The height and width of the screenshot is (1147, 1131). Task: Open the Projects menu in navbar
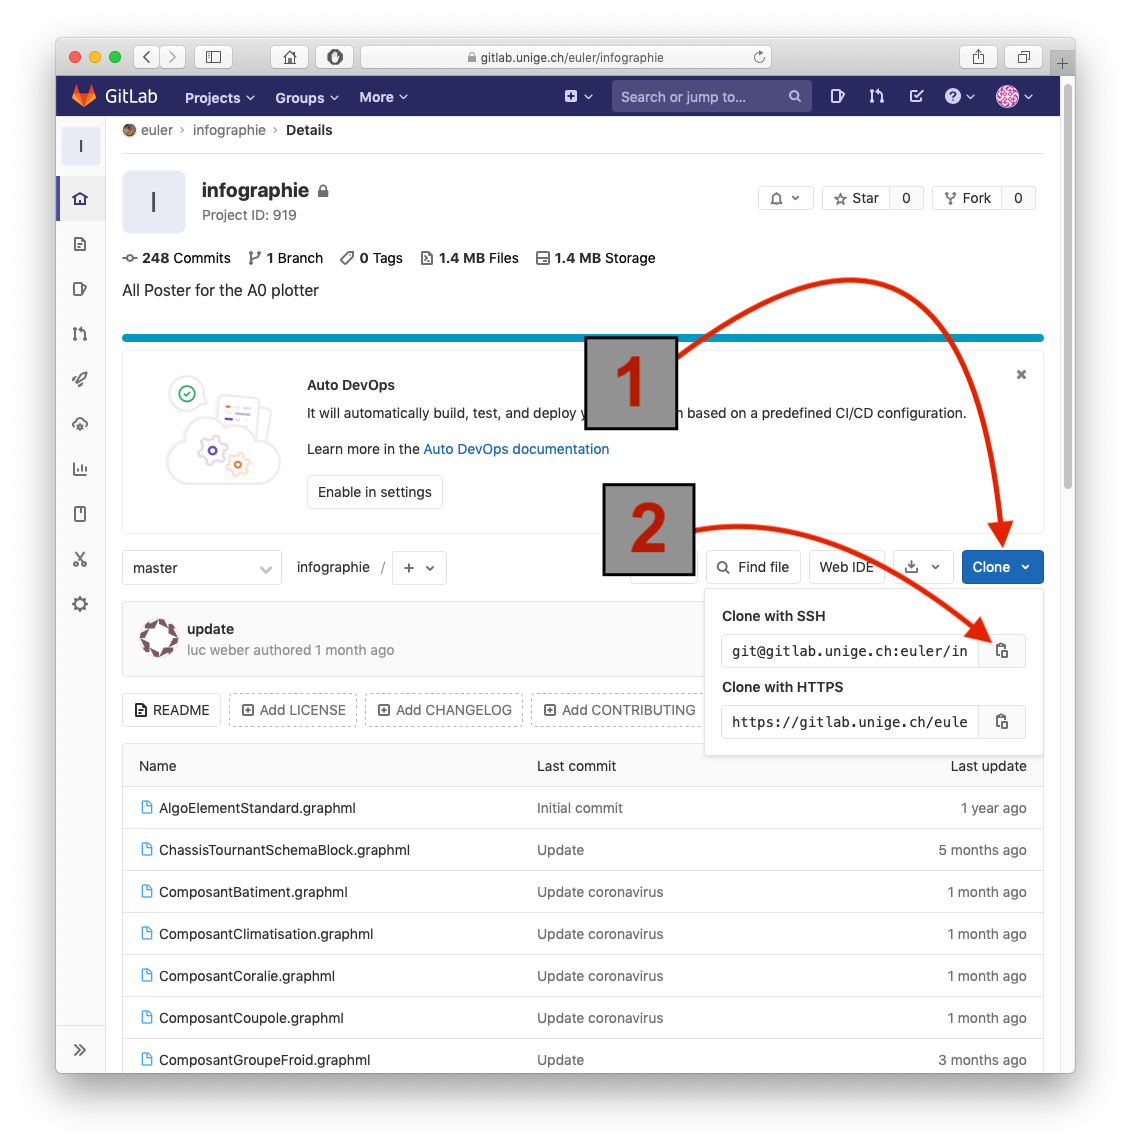[219, 98]
